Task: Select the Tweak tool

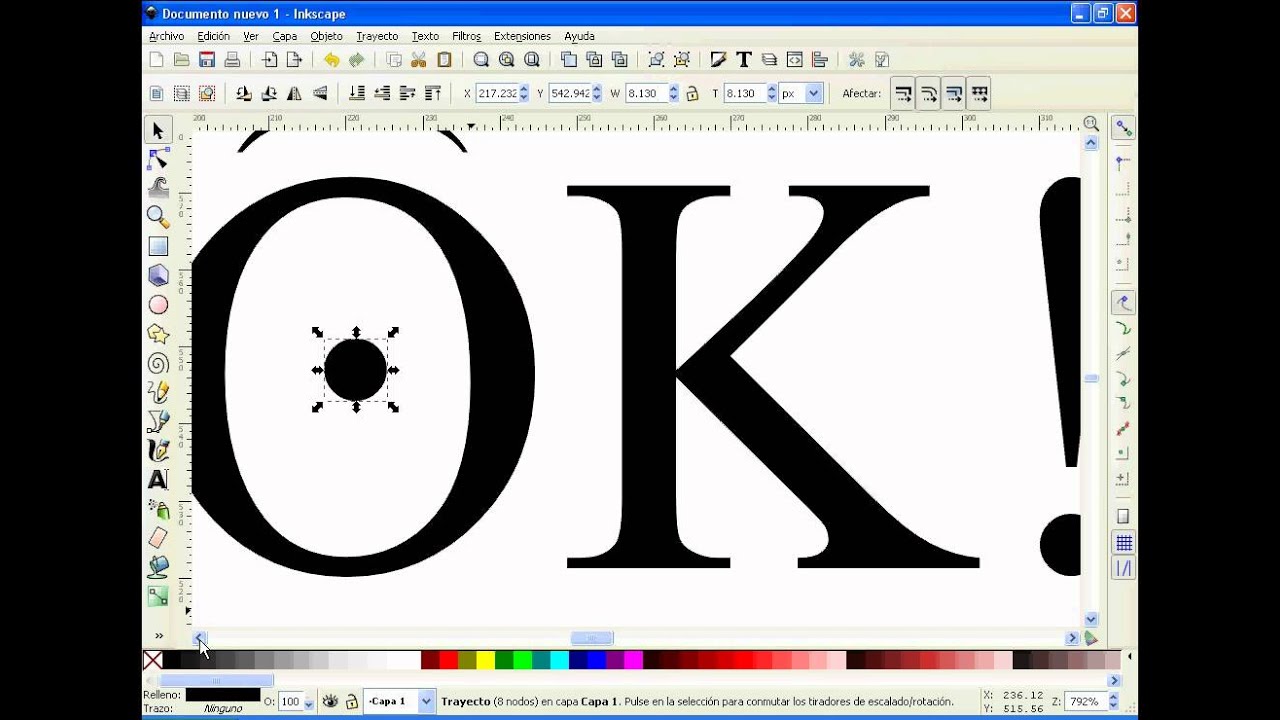Action: point(158,187)
